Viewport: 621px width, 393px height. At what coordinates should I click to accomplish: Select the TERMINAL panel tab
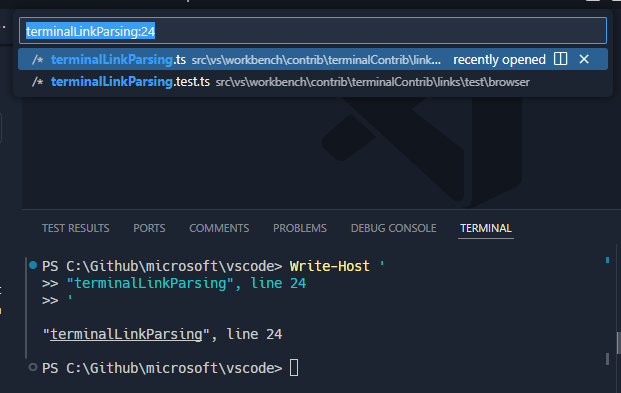click(x=486, y=228)
